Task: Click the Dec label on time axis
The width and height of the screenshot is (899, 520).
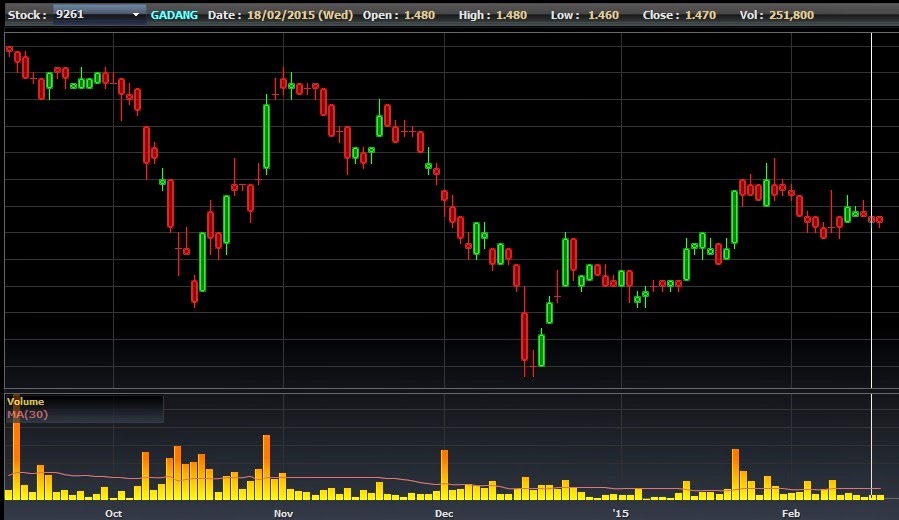Action: click(444, 513)
